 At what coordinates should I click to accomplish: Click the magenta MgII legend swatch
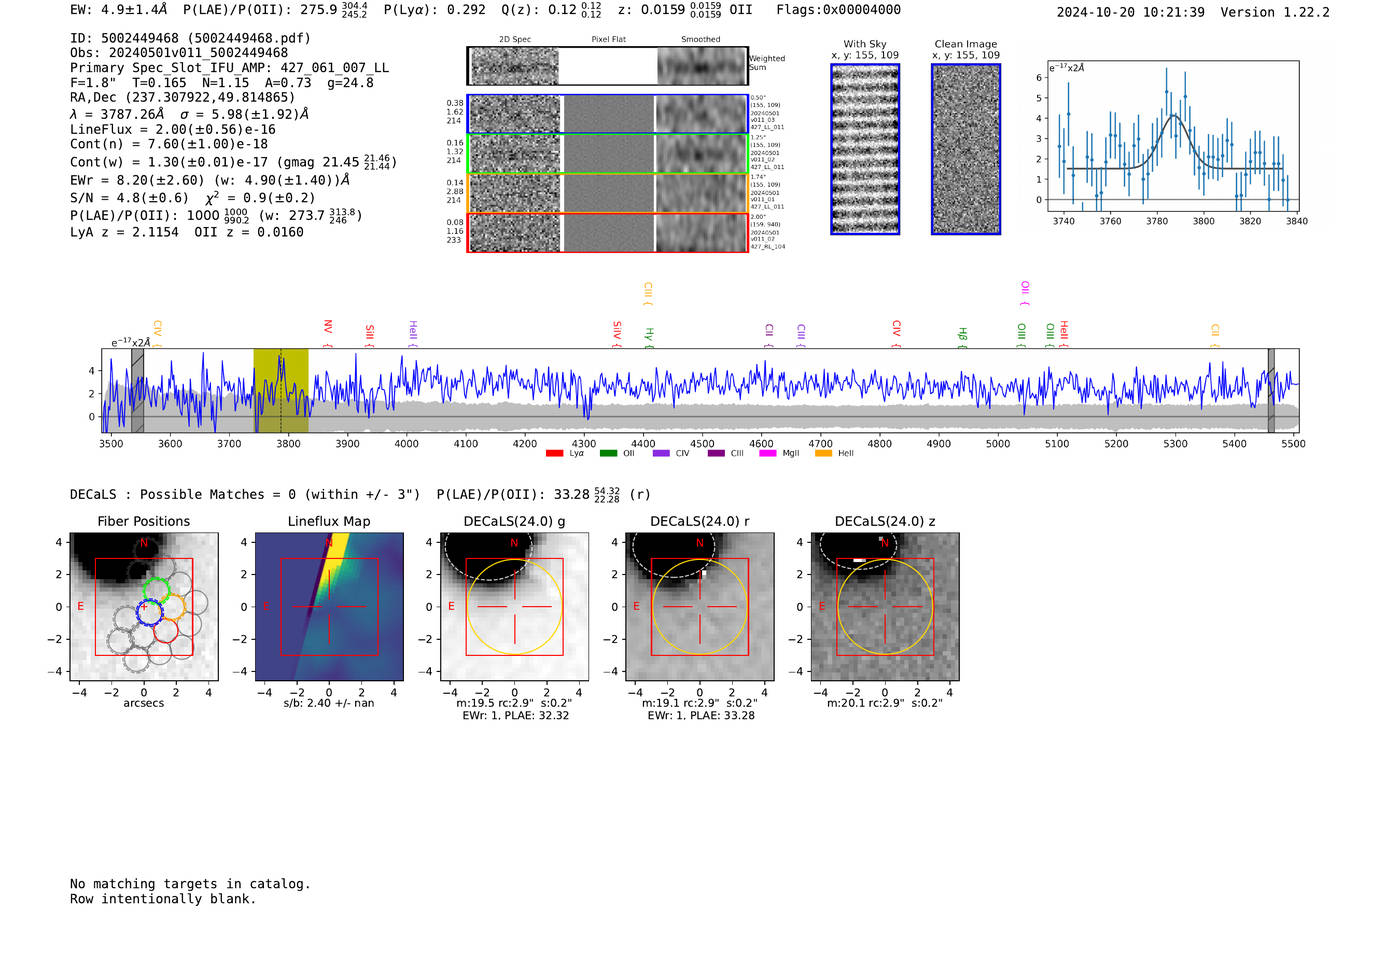coord(768,454)
